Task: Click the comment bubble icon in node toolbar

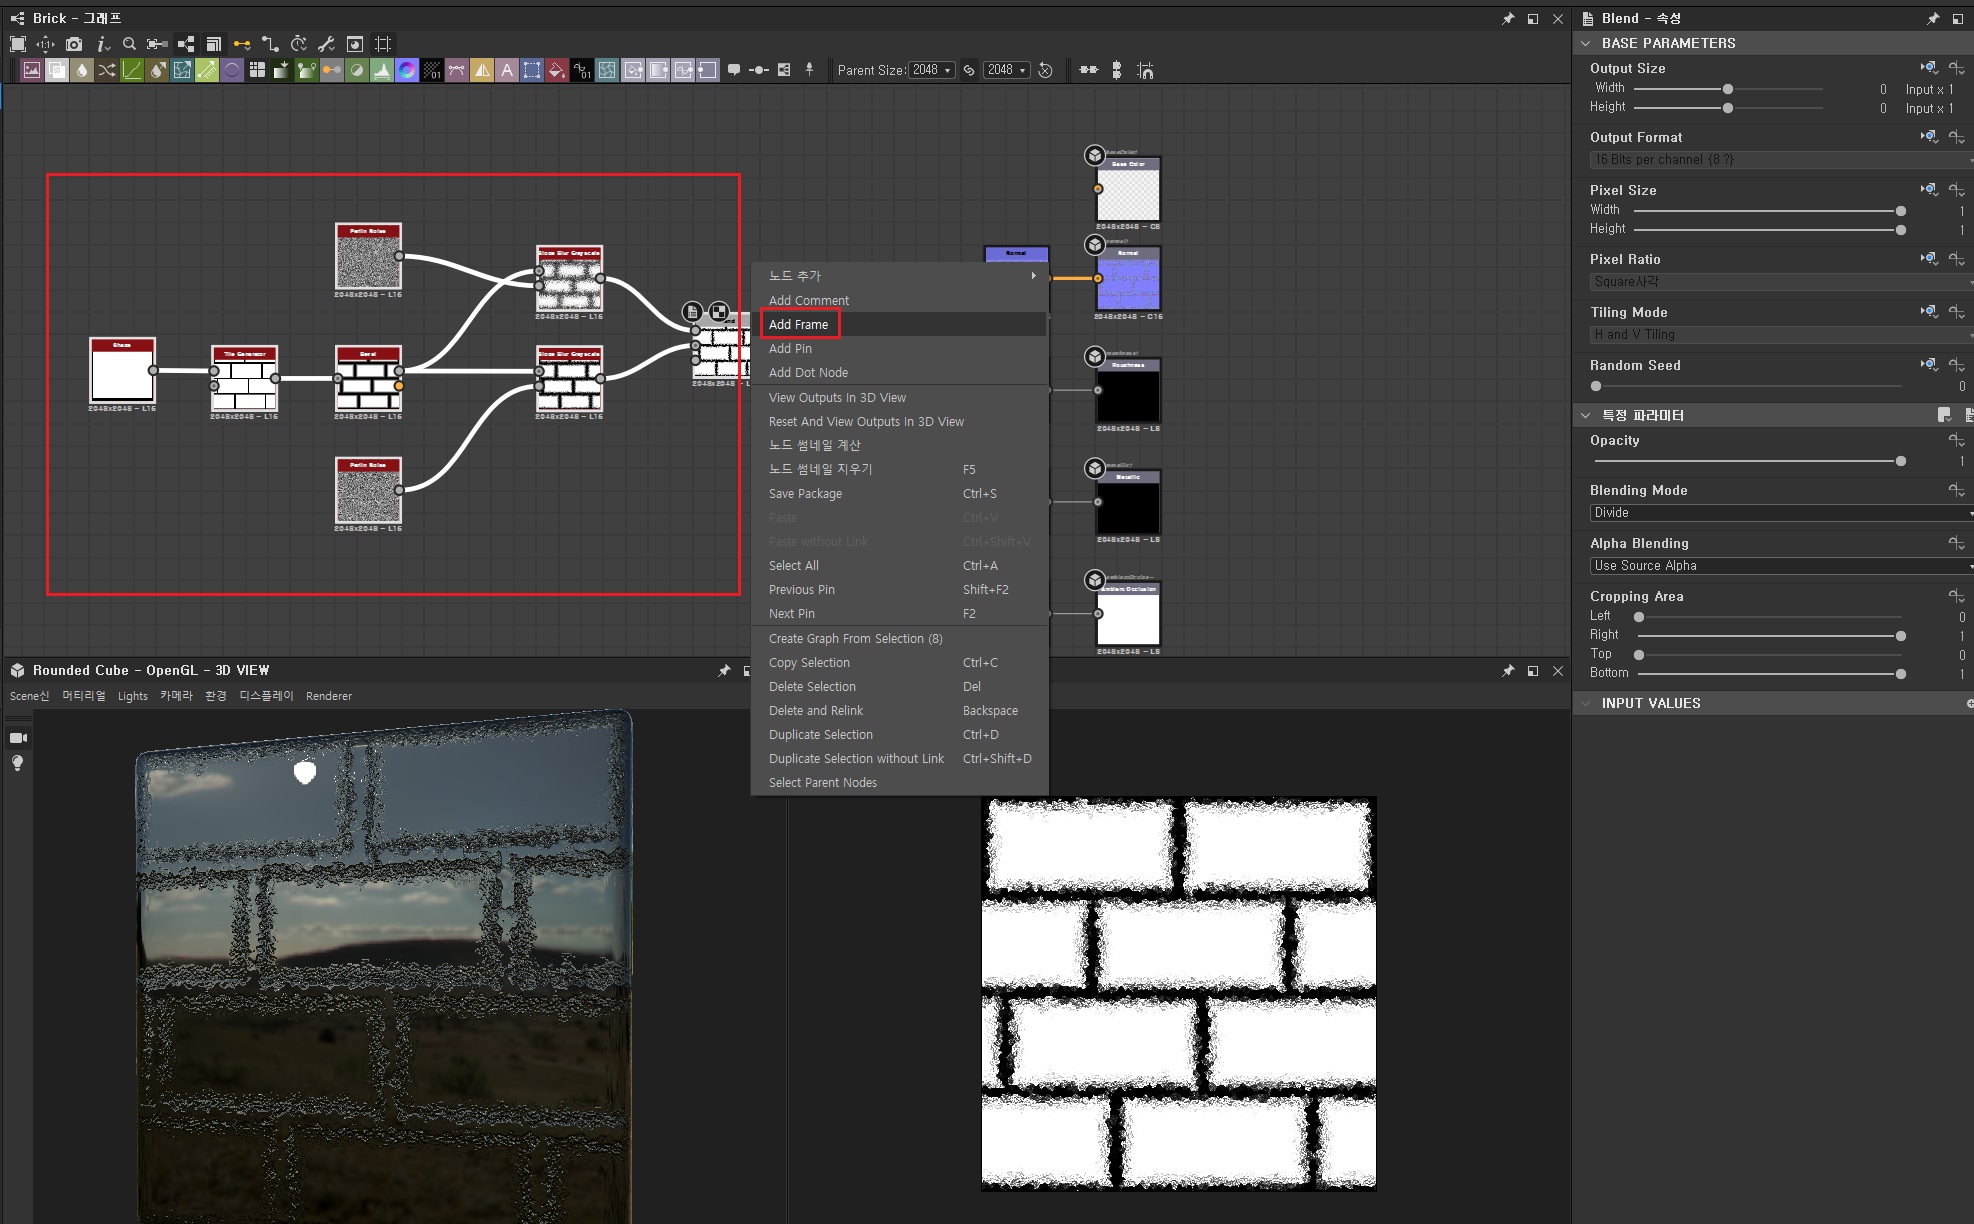Action: (x=734, y=70)
